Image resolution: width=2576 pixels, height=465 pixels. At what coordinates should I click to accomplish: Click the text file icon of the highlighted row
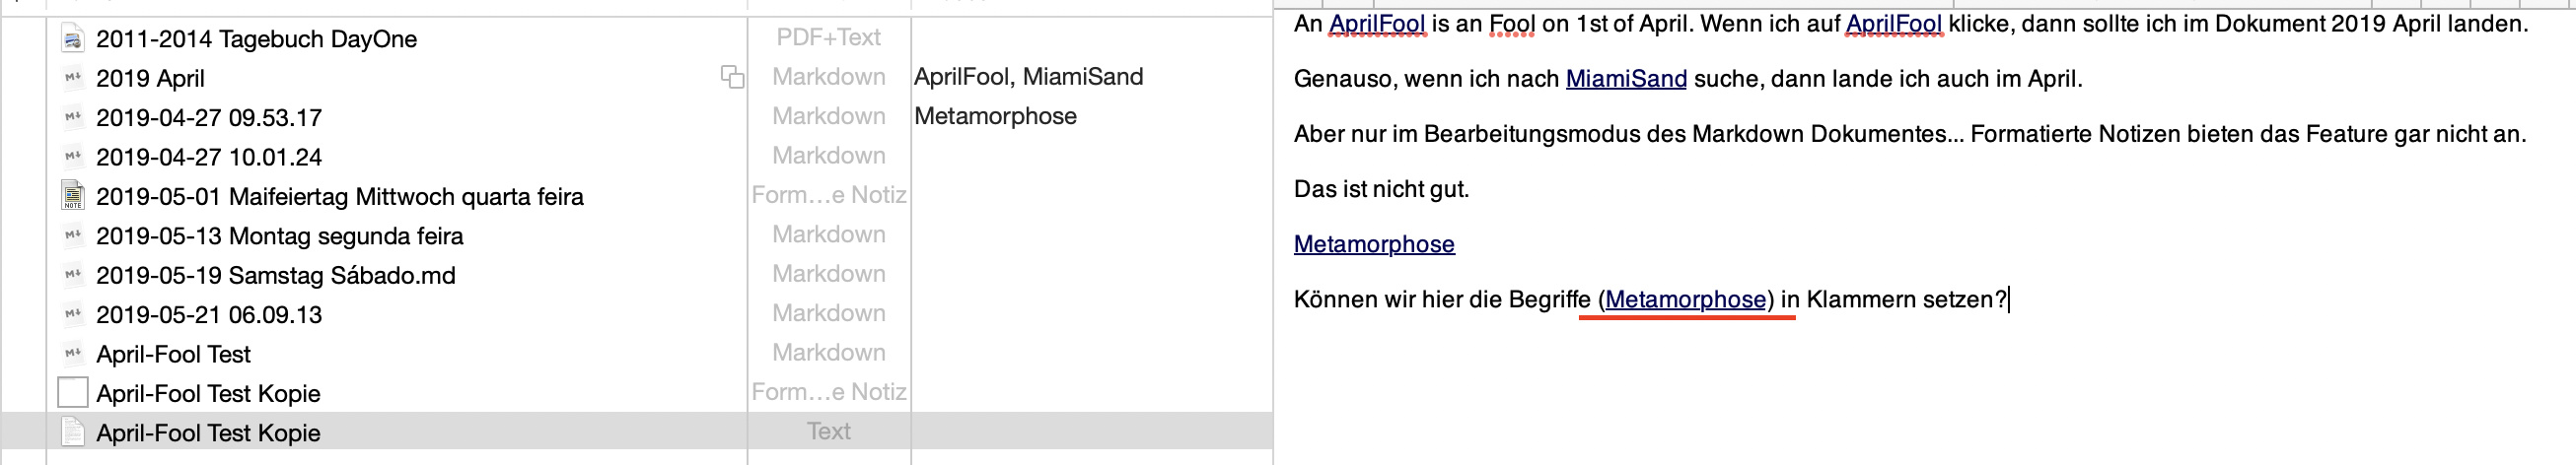[73, 432]
